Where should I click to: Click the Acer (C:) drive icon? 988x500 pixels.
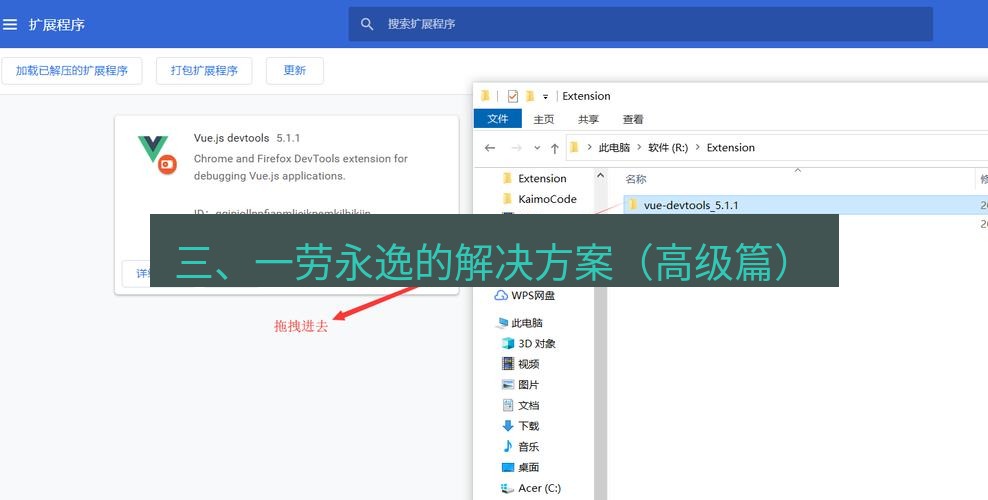(507, 488)
